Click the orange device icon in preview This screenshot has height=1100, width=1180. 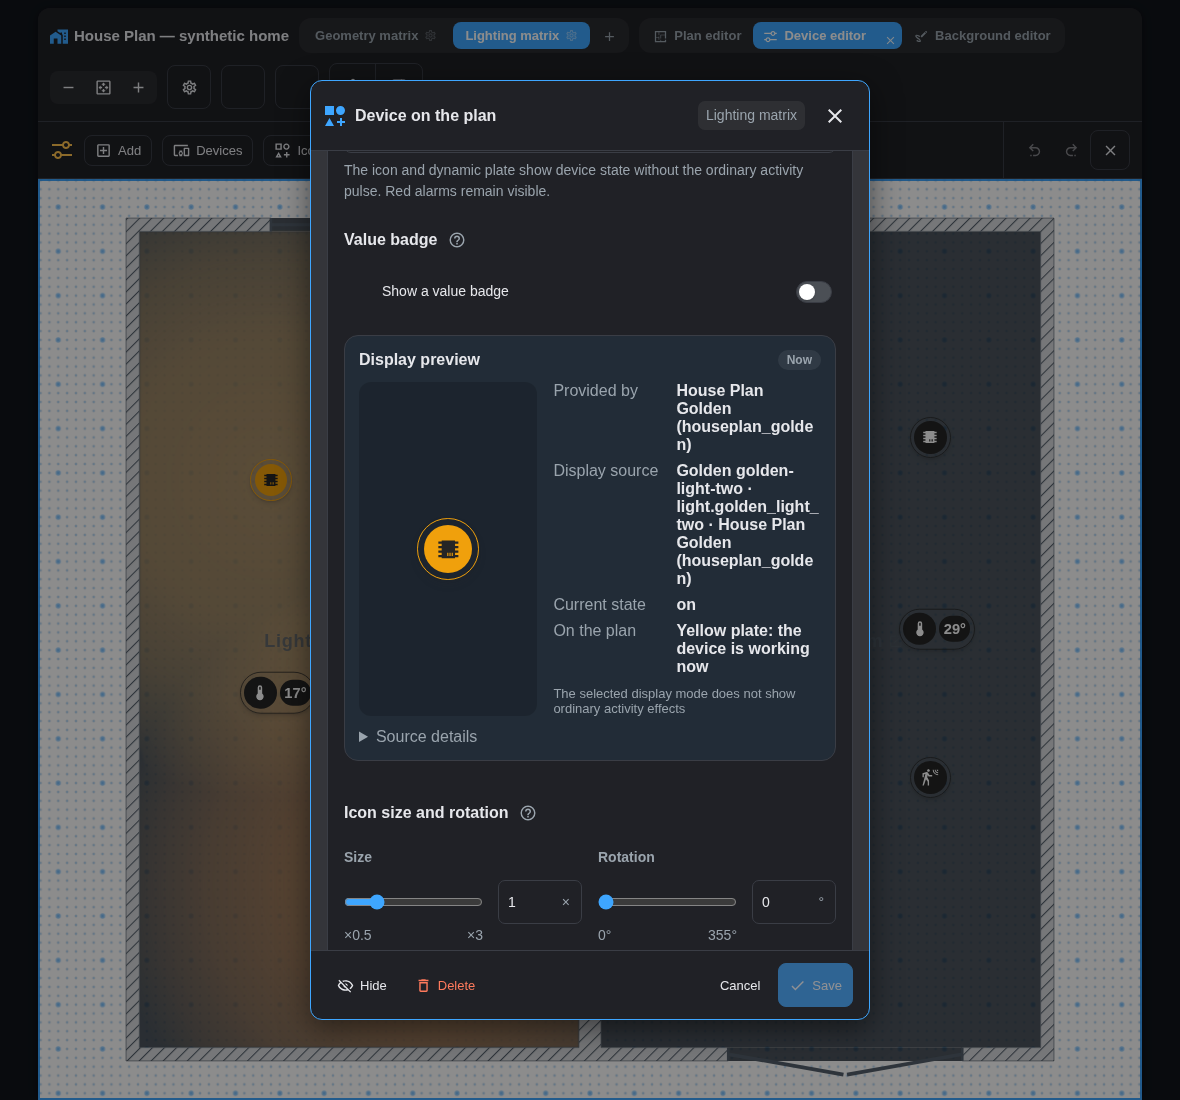point(448,549)
